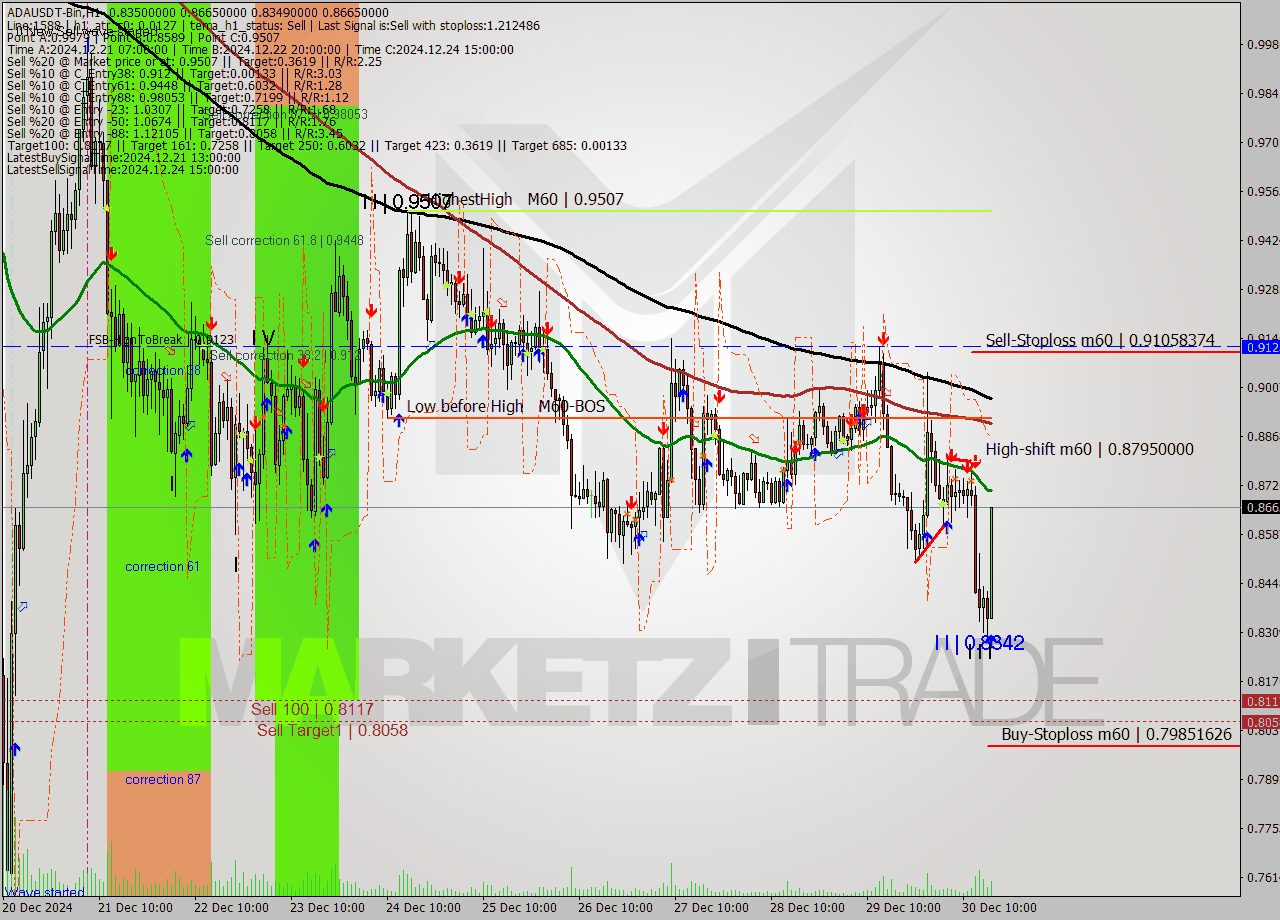Select the Sell Target1 | 0.8058 label
Image resolution: width=1280 pixels, height=920 pixels.
click(x=332, y=730)
